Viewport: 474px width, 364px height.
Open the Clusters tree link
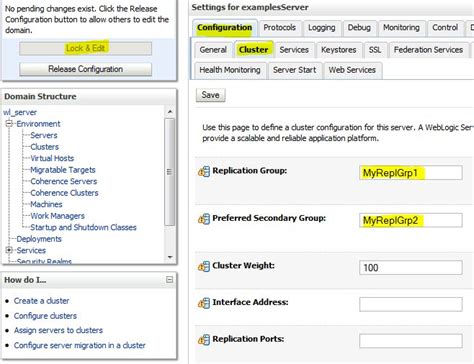click(x=45, y=147)
